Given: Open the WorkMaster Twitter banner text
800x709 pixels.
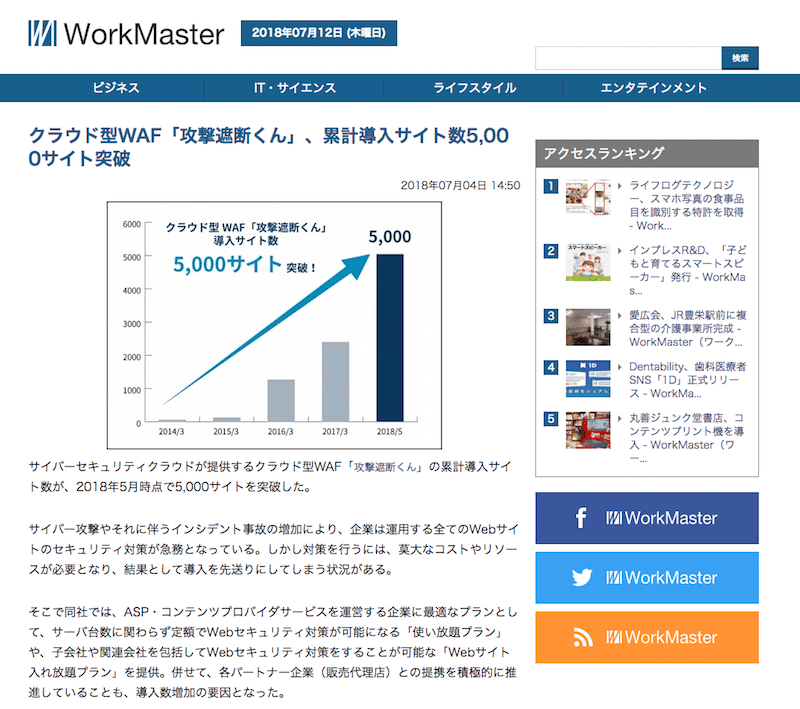Looking at the screenshot, I should [661, 578].
